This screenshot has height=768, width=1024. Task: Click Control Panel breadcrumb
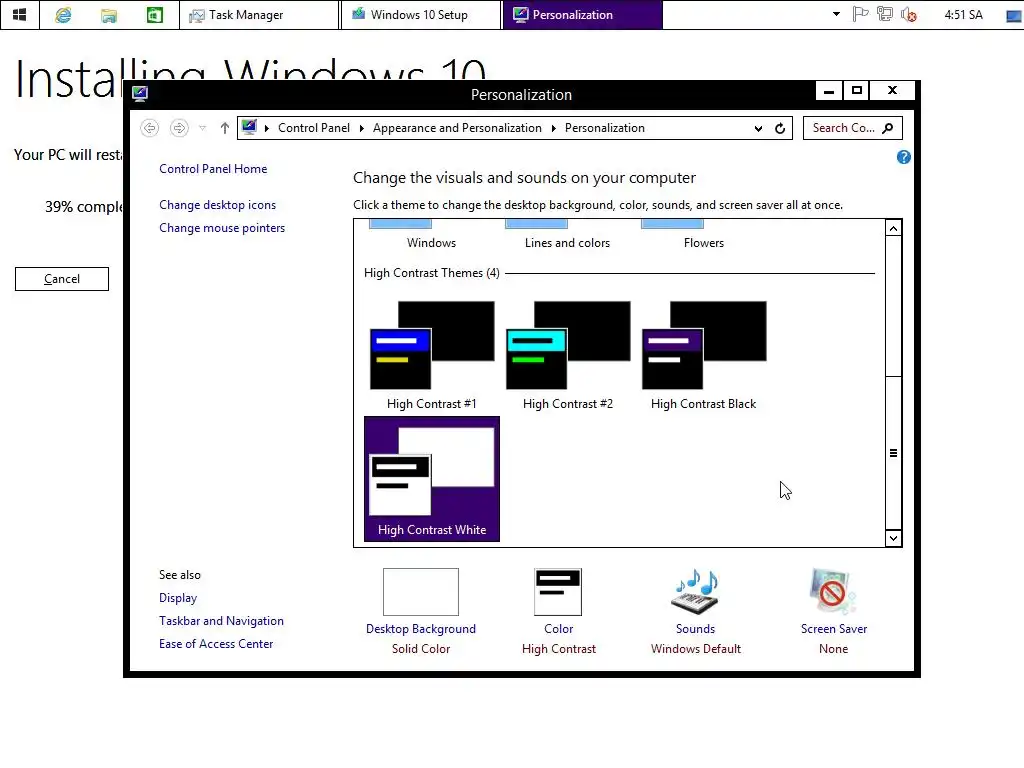coord(313,128)
